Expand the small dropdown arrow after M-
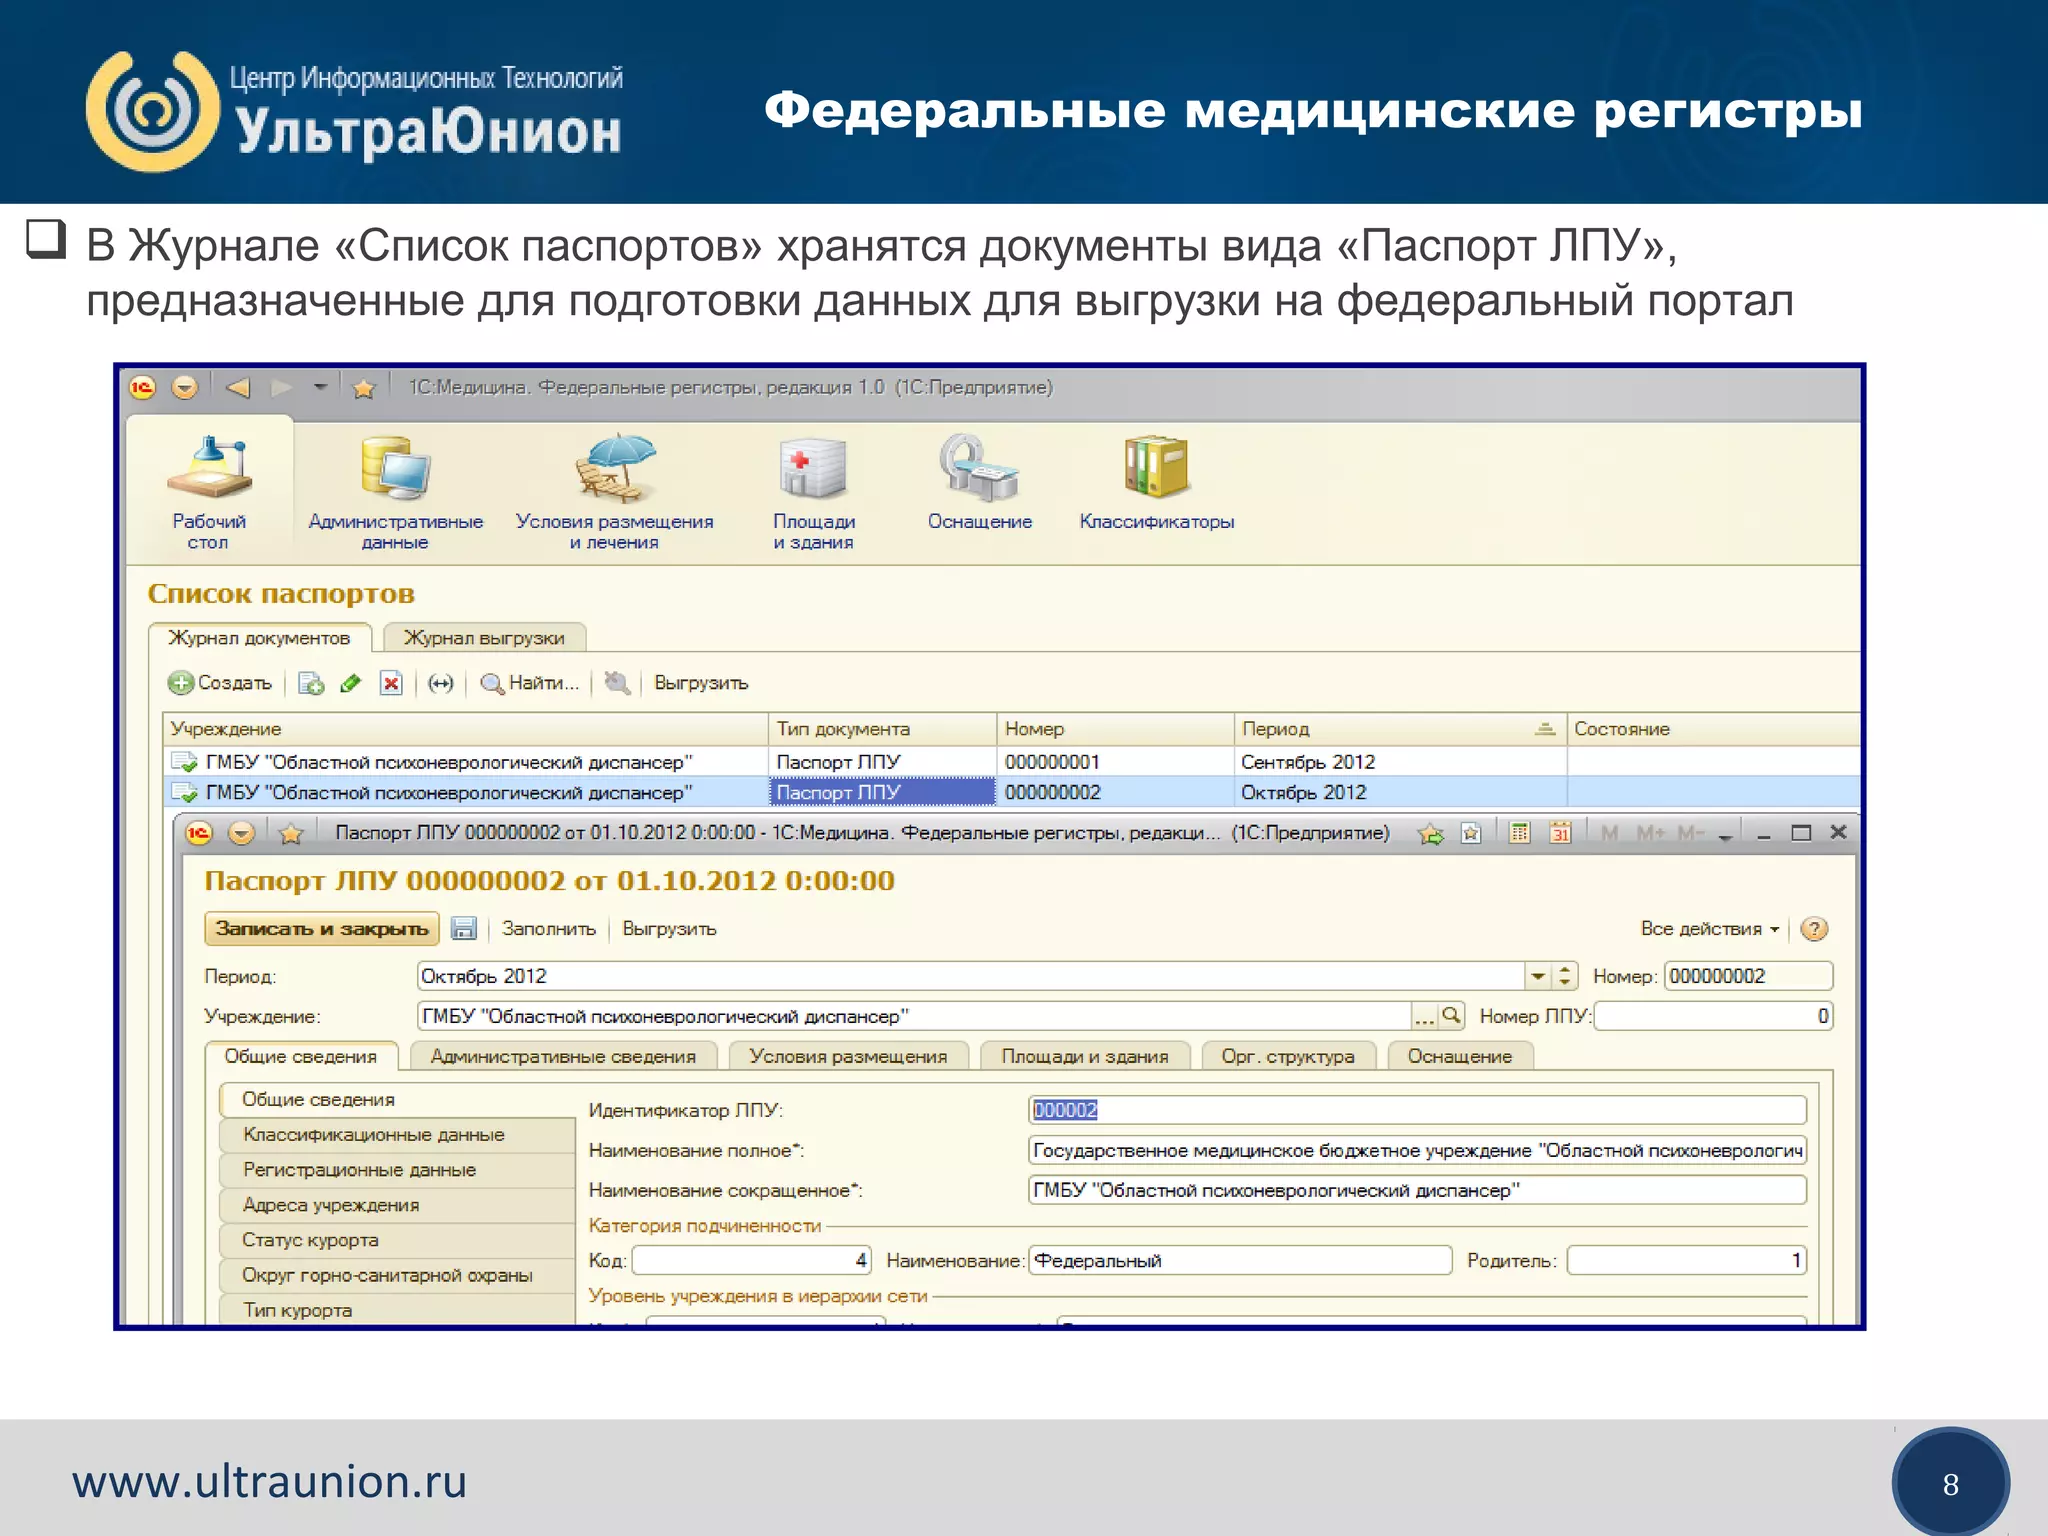This screenshot has width=2048, height=1536. click(1725, 836)
